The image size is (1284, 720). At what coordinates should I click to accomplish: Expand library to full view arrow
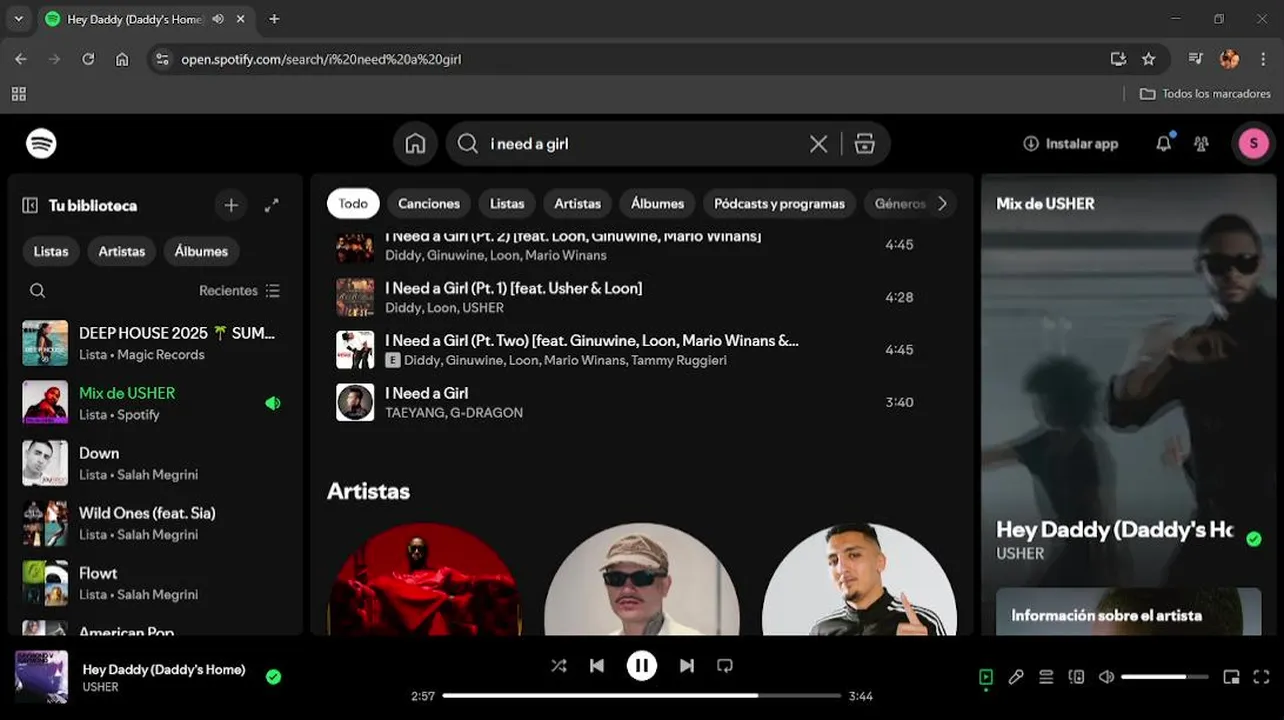pyautogui.click(x=271, y=205)
